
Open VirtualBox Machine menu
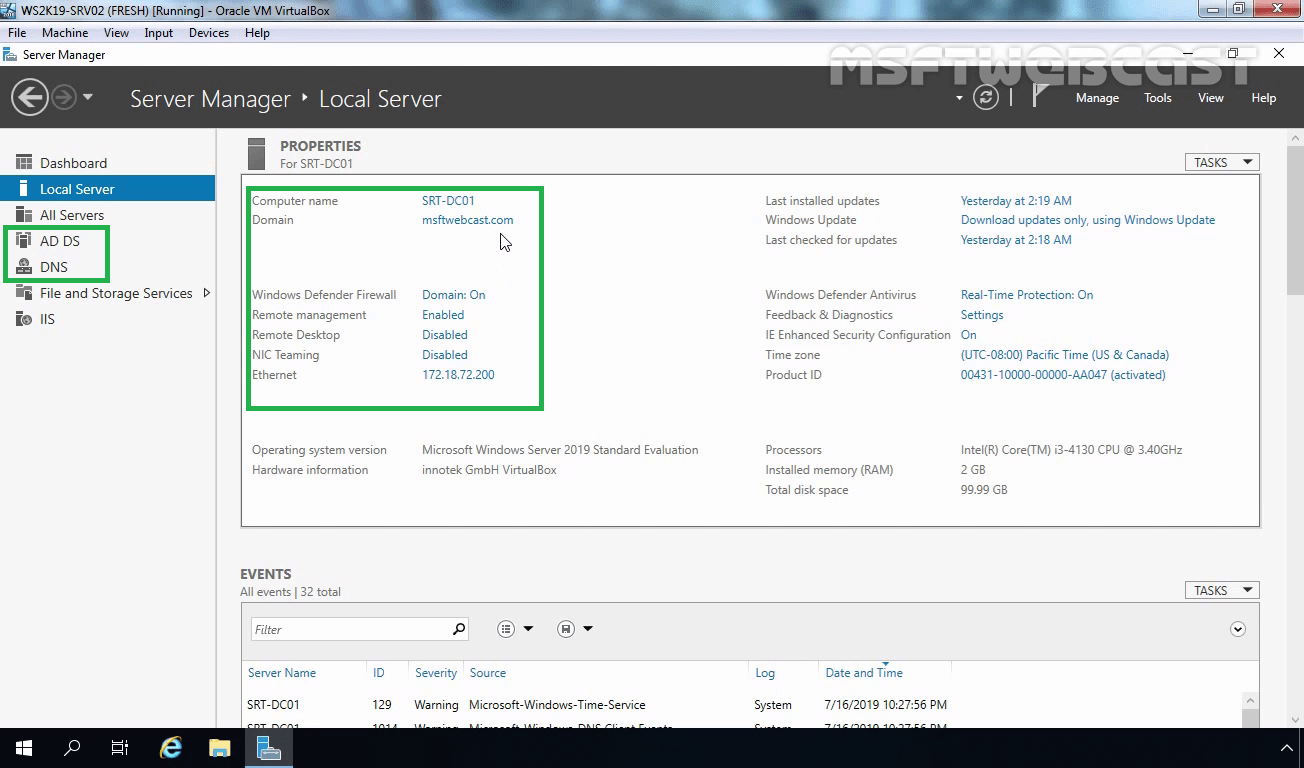(65, 33)
